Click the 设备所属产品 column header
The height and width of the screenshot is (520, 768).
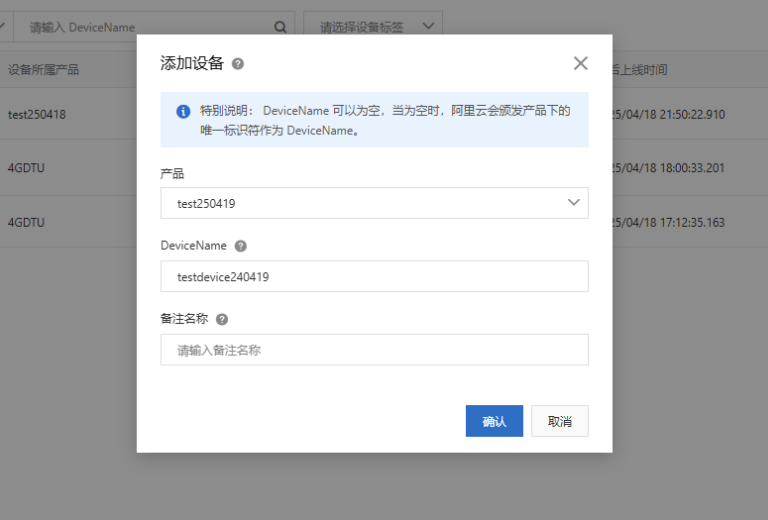point(44,70)
